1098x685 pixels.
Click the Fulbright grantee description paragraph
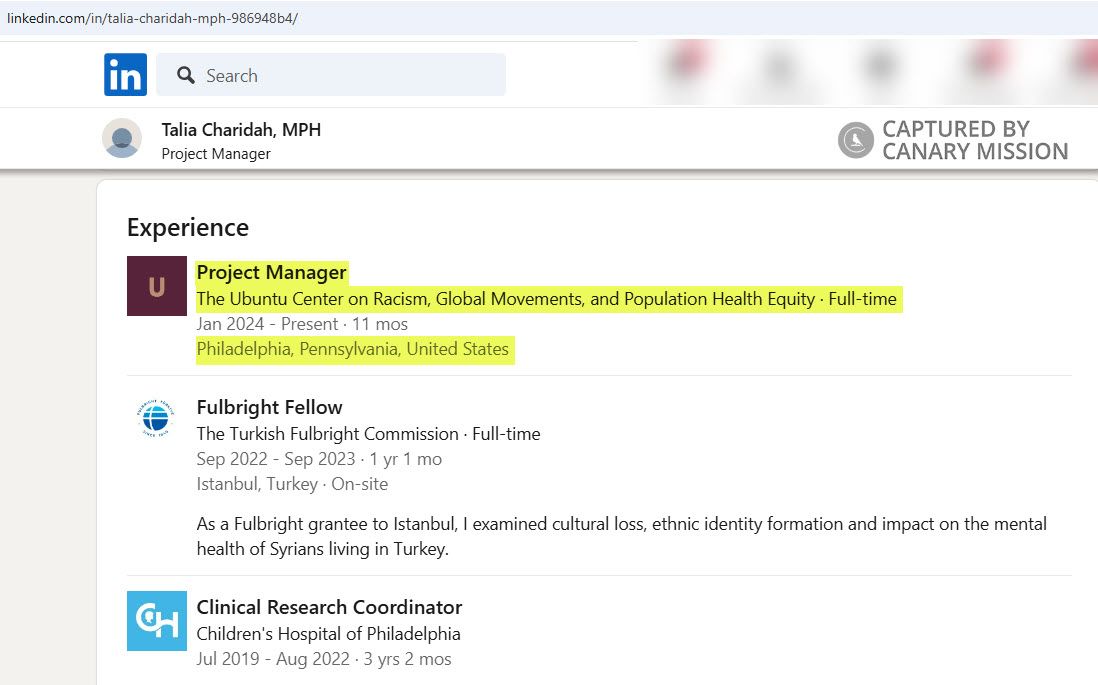pyautogui.click(x=620, y=537)
